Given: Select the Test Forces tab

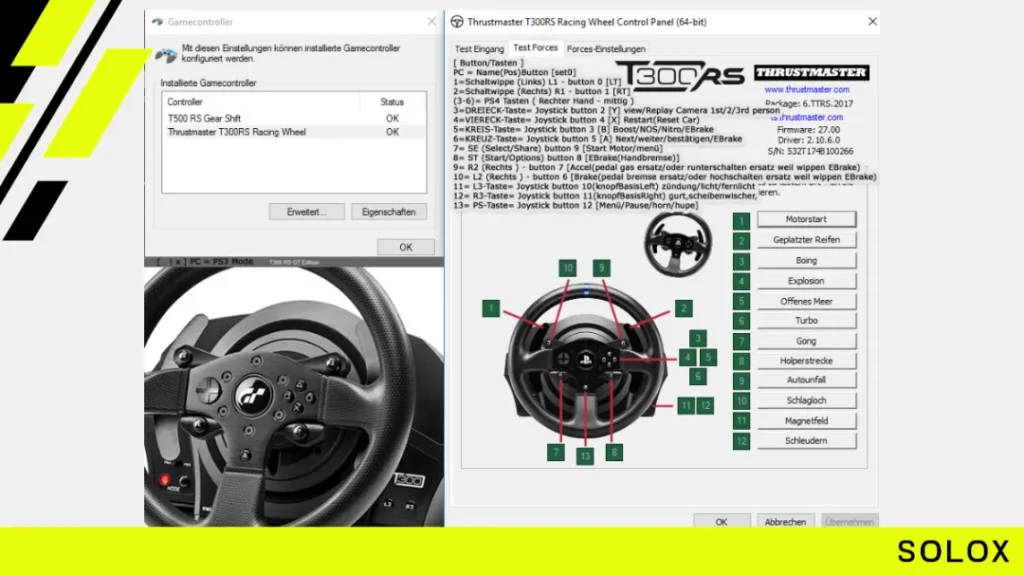Looking at the screenshot, I should point(536,48).
